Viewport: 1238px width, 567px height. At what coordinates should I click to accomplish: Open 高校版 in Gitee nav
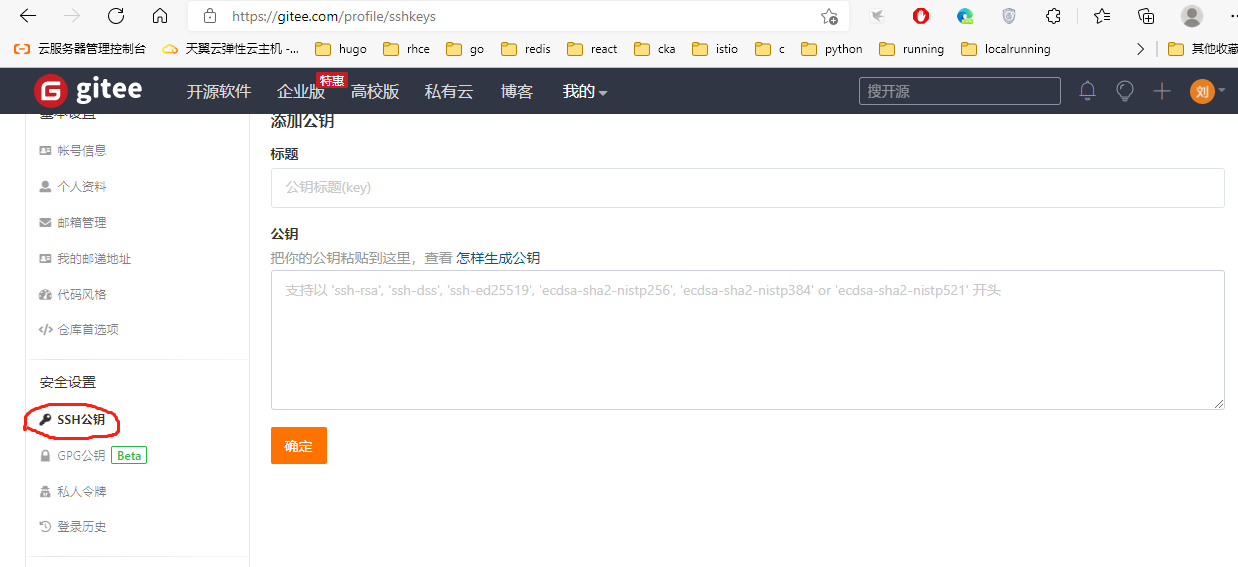pyautogui.click(x=375, y=91)
